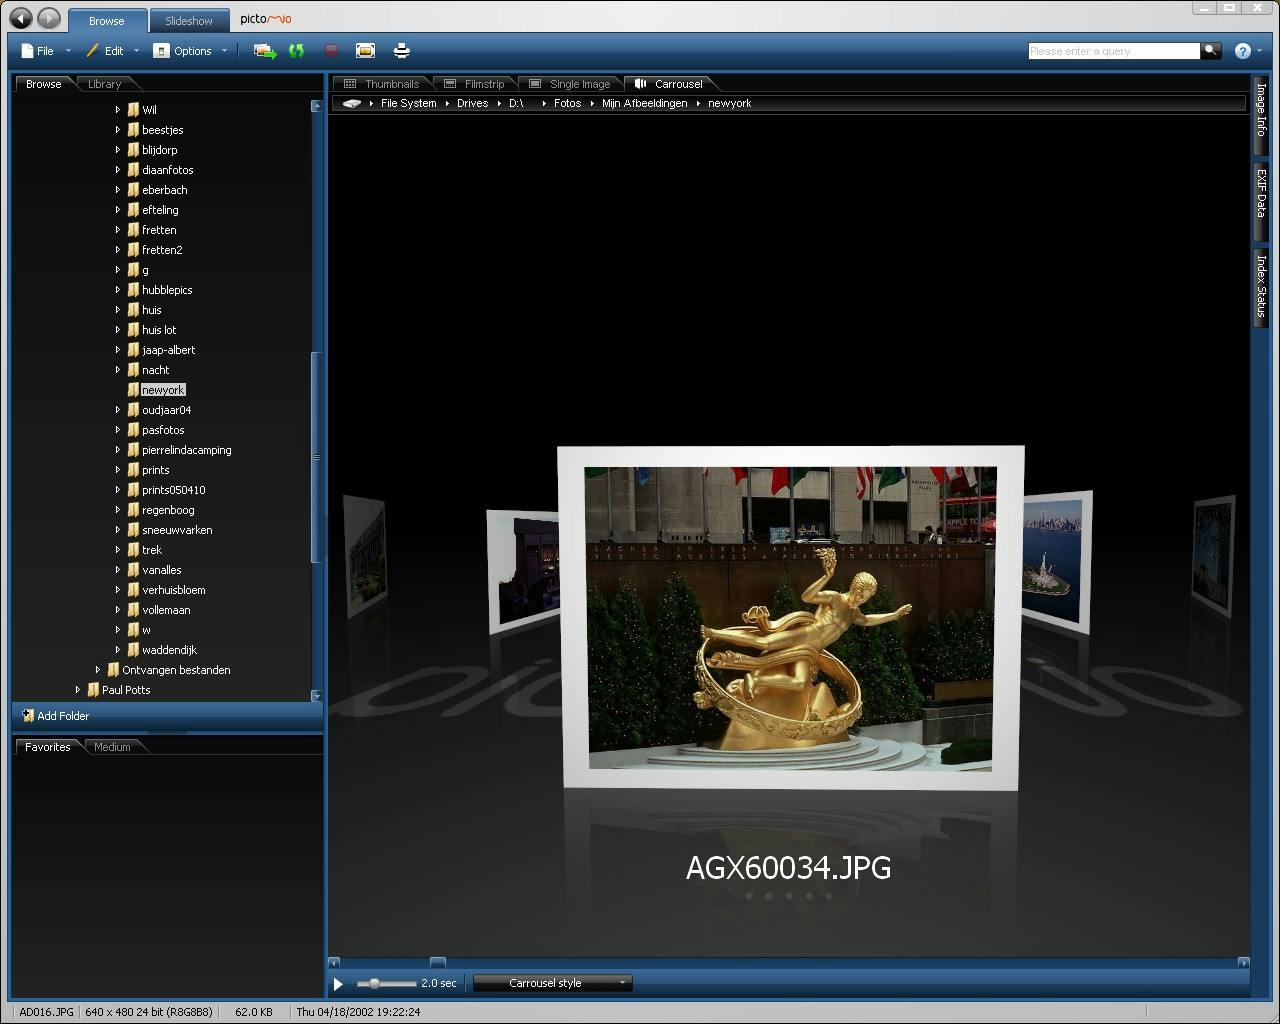Click the carousel horizontal scrollbar thumb

tap(438, 963)
